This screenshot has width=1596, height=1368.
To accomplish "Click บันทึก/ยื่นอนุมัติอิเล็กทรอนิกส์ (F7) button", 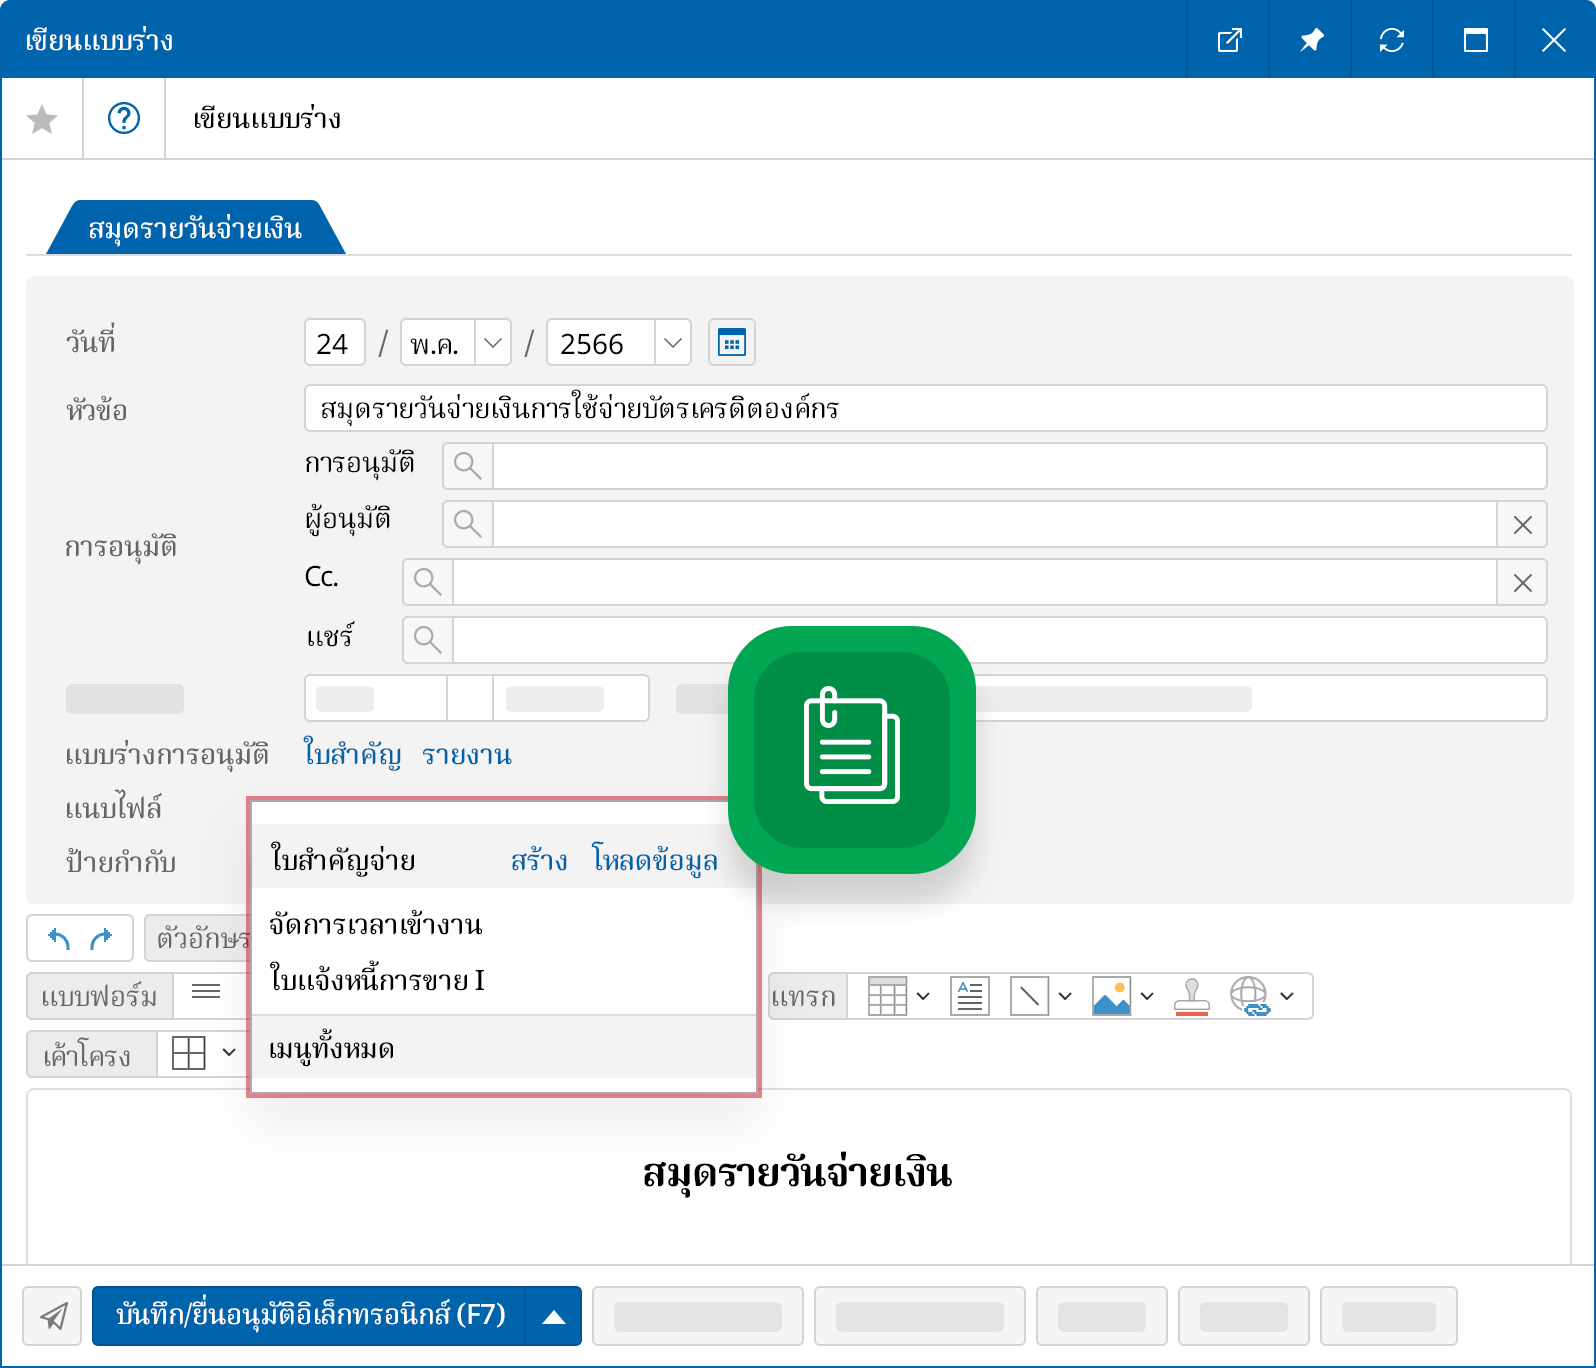I will pos(310,1316).
